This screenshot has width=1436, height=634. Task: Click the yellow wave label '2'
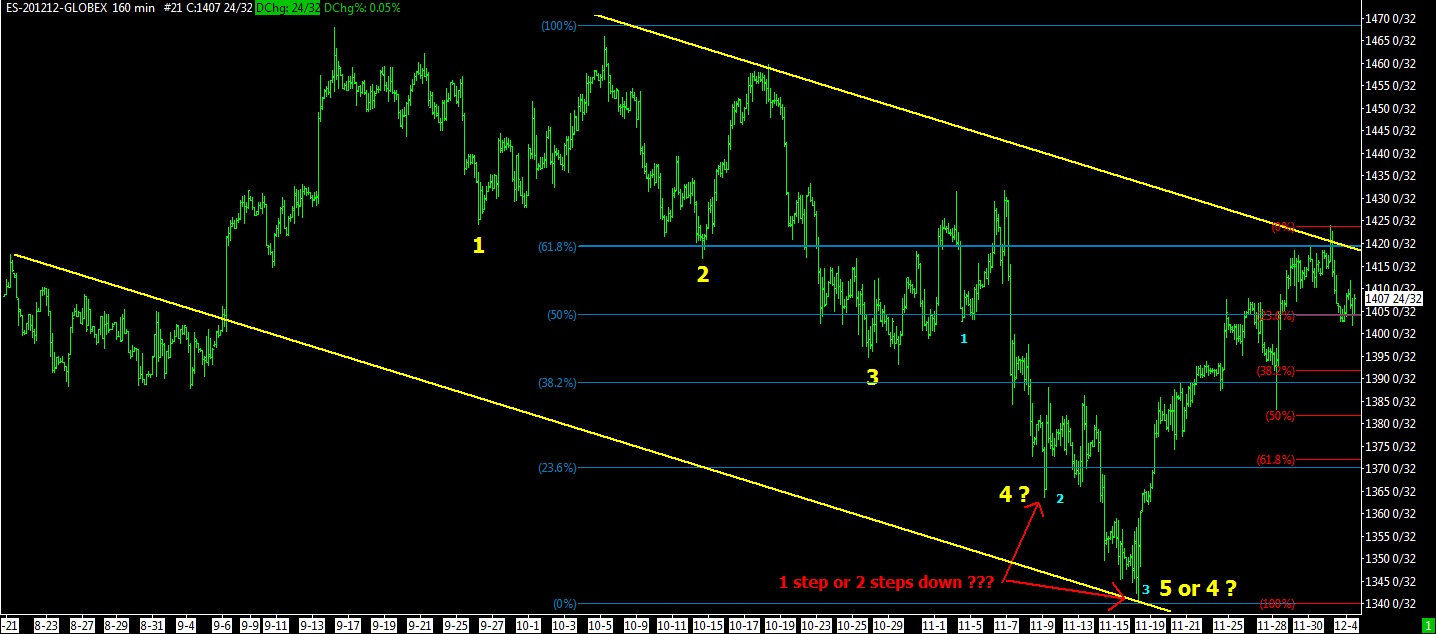(703, 274)
